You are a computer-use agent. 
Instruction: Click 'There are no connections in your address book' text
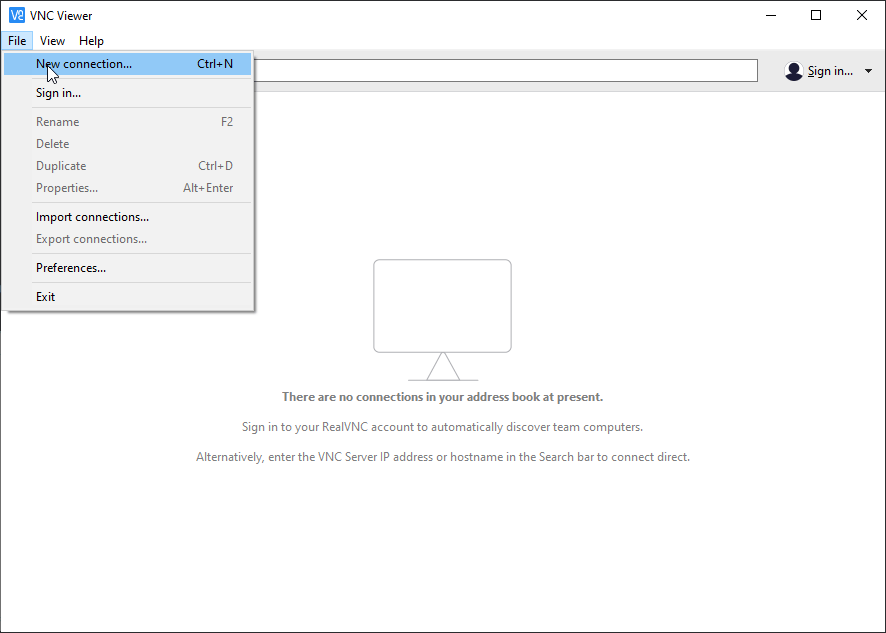tap(442, 397)
